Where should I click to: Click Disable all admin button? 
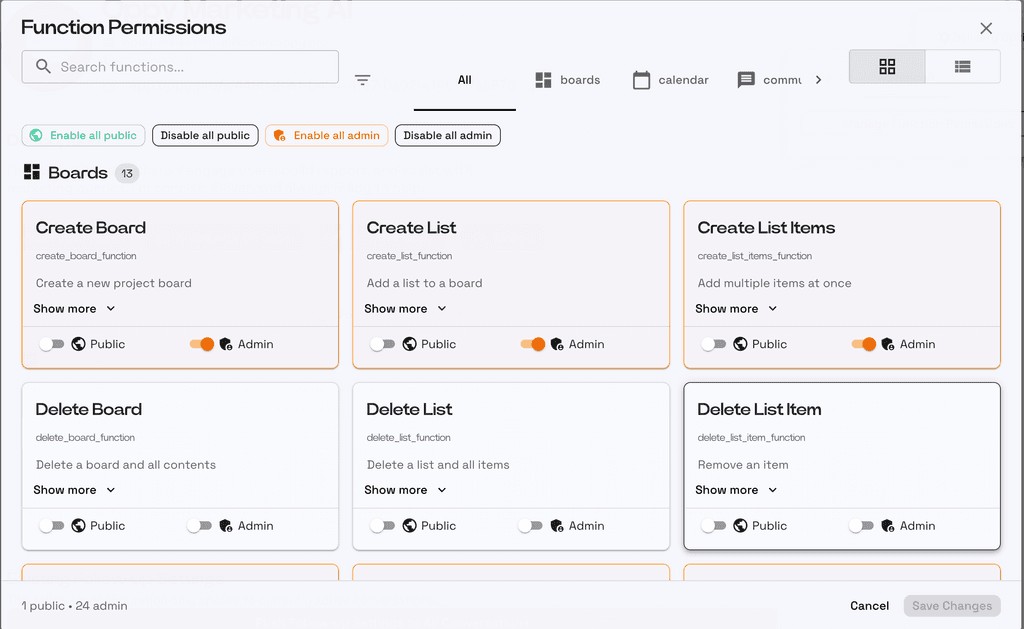(447, 135)
